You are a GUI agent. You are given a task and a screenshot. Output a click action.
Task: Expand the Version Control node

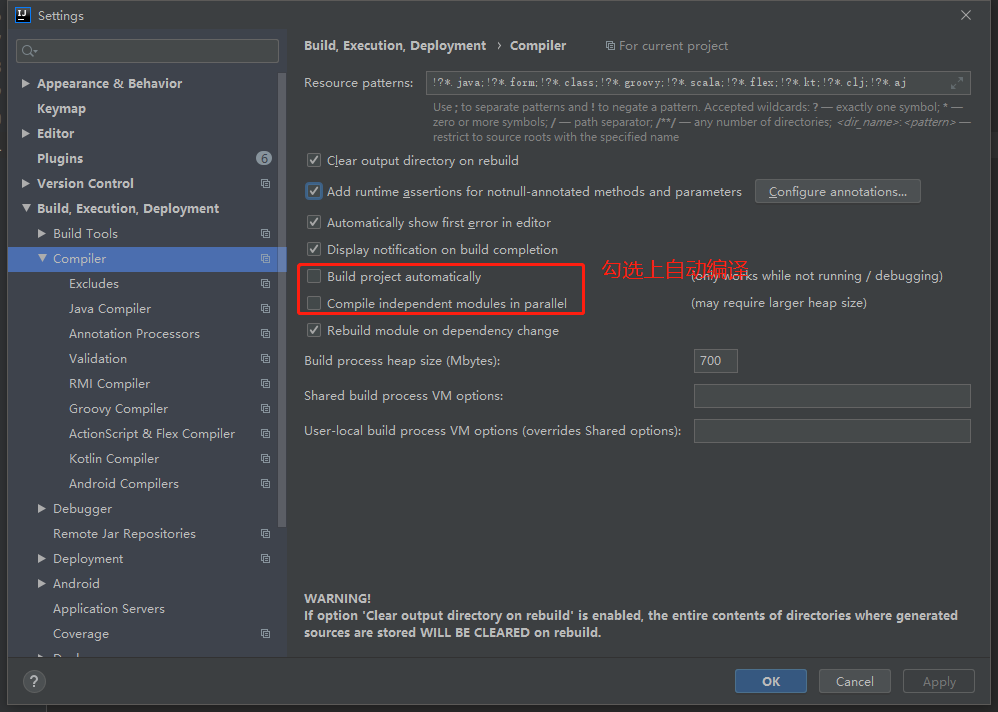pyautogui.click(x=25, y=183)
